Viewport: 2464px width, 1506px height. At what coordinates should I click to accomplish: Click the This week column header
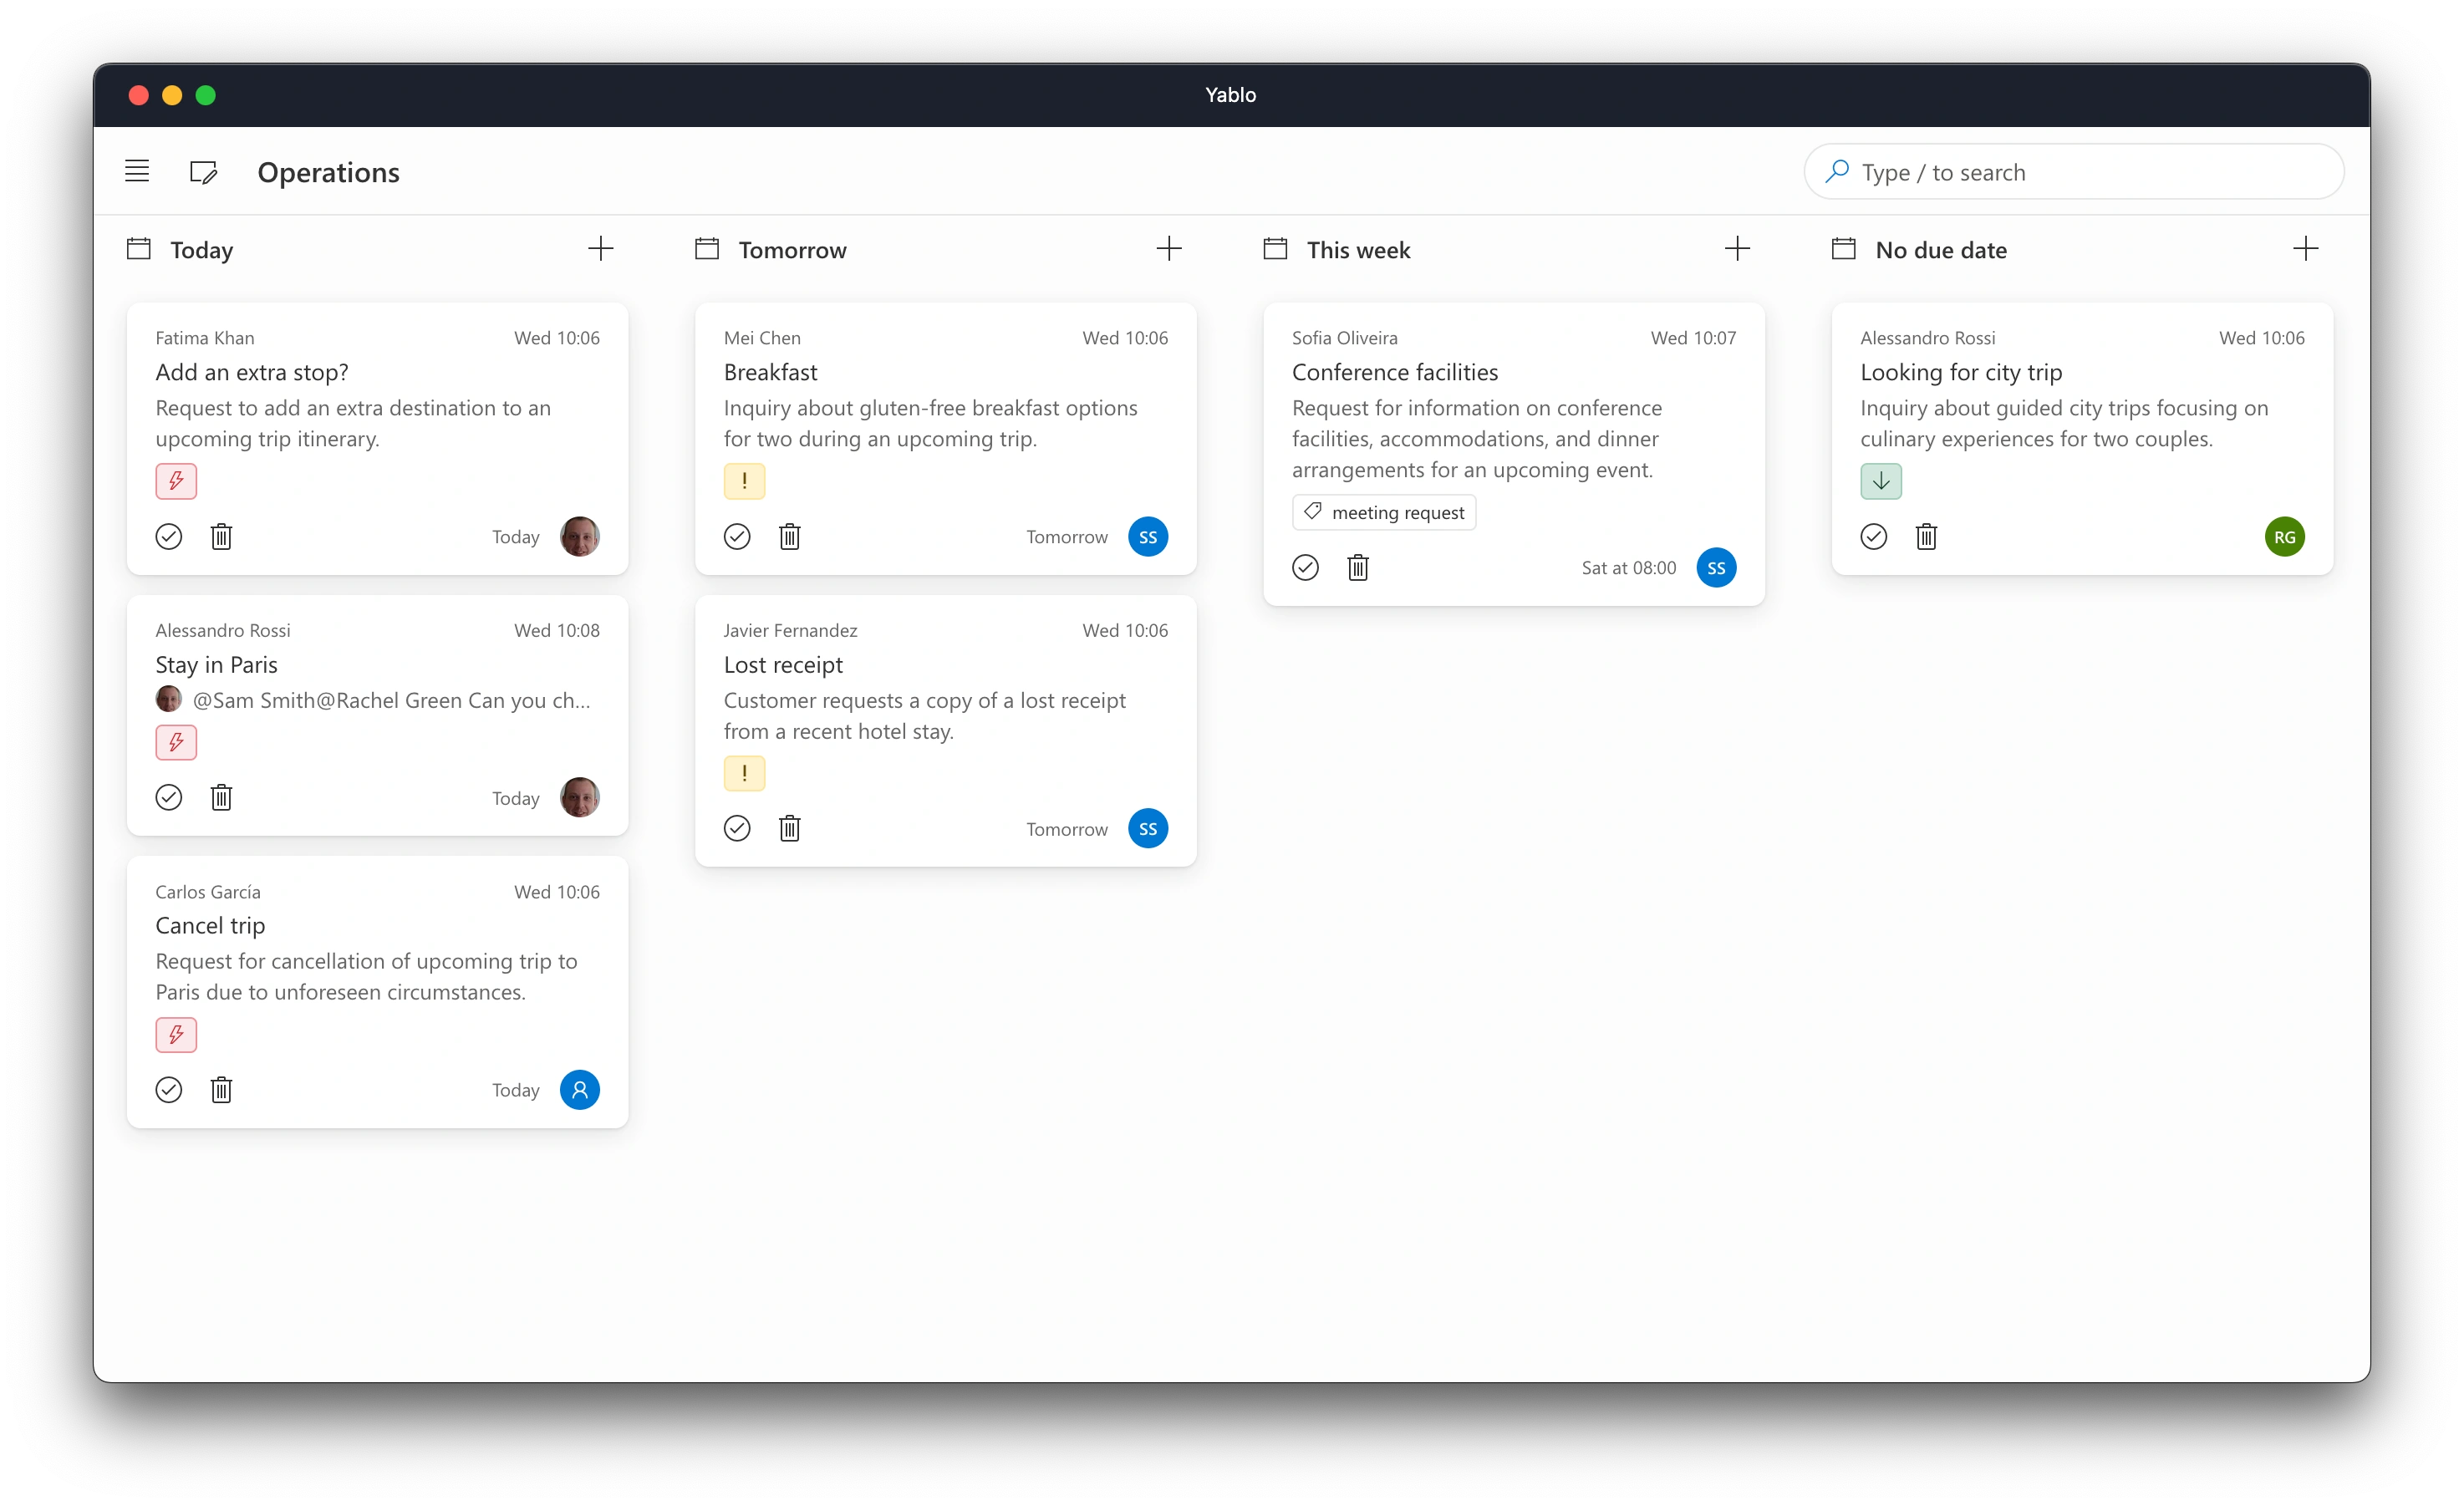pyautogui.click(x=1357, y=250)
